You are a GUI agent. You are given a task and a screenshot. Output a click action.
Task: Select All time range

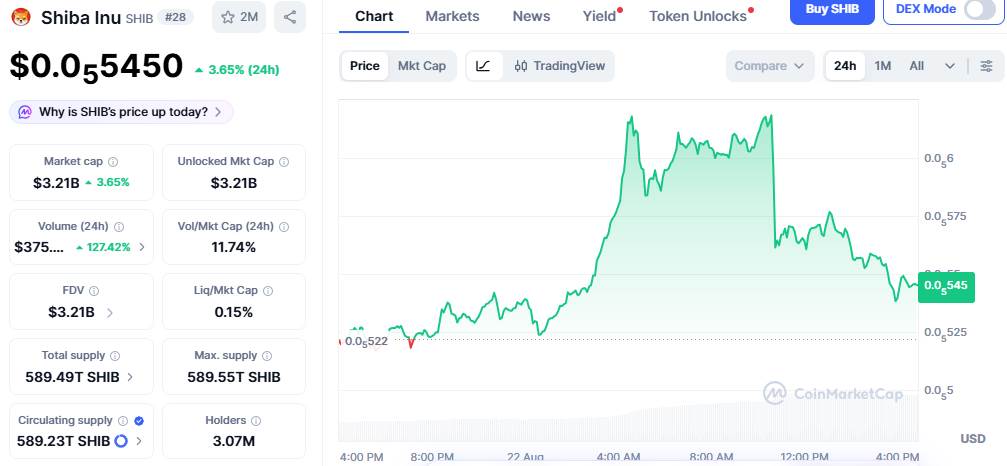917,65
